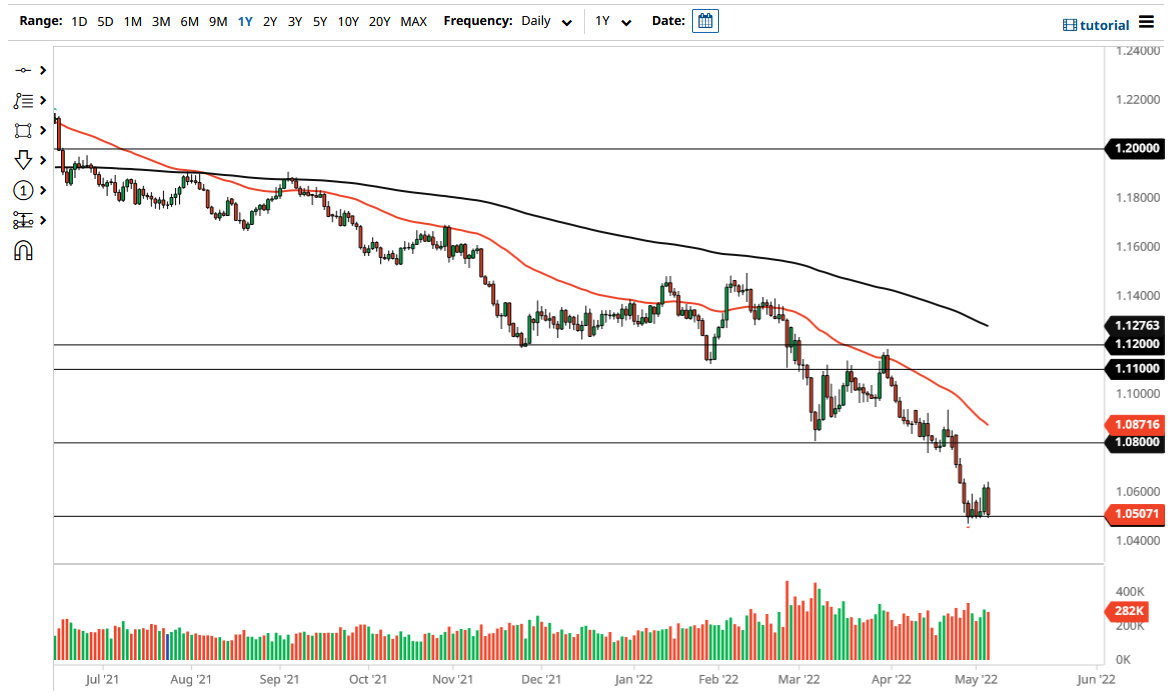Click the arrow annotation tool
The width and height of the screenshot is (1171, 695).
(22, 159)
